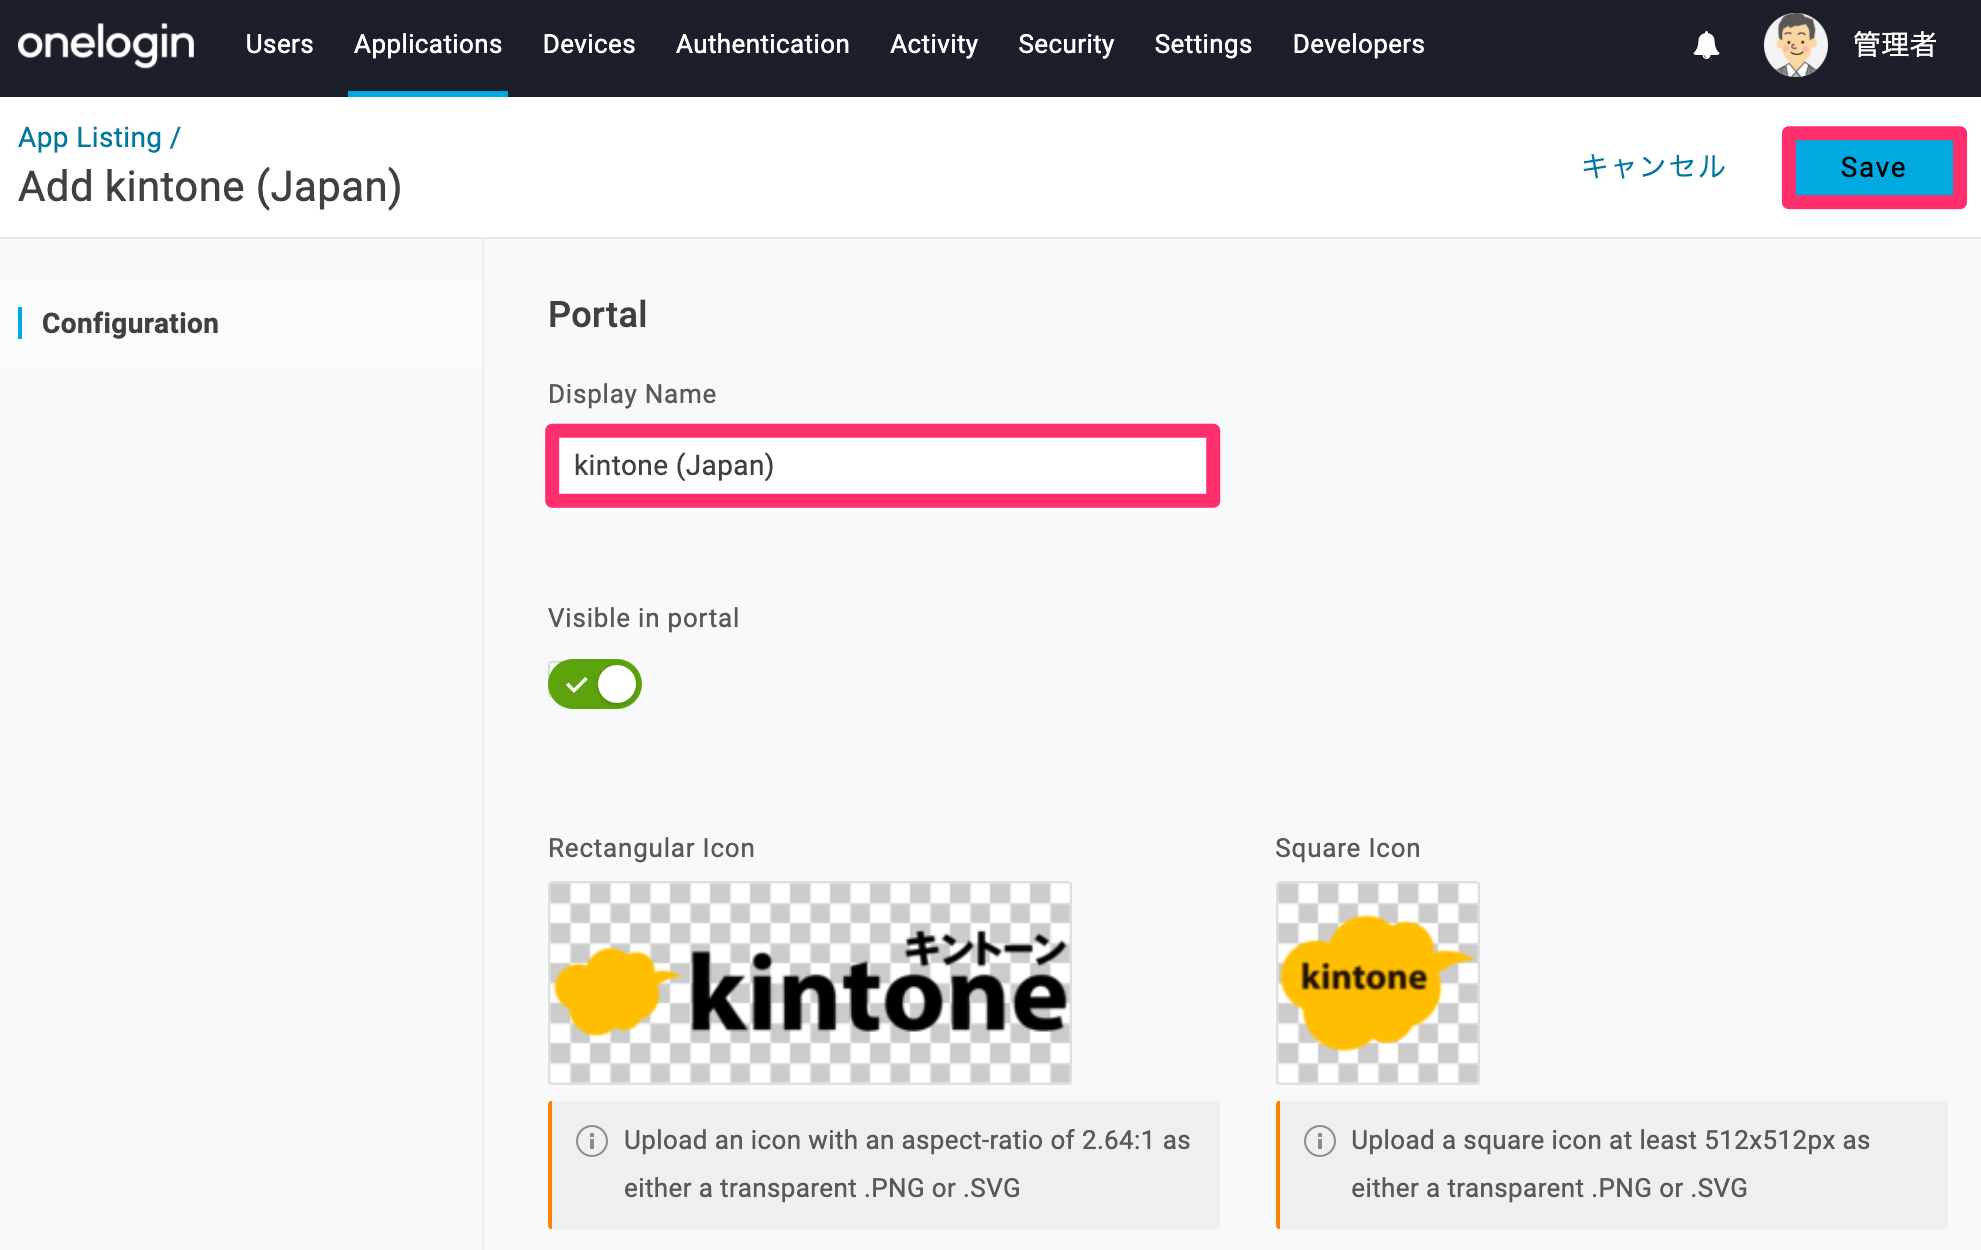Click the Display Name label
This screenshot has height=1250, width=1981.
tap(632, 394)
